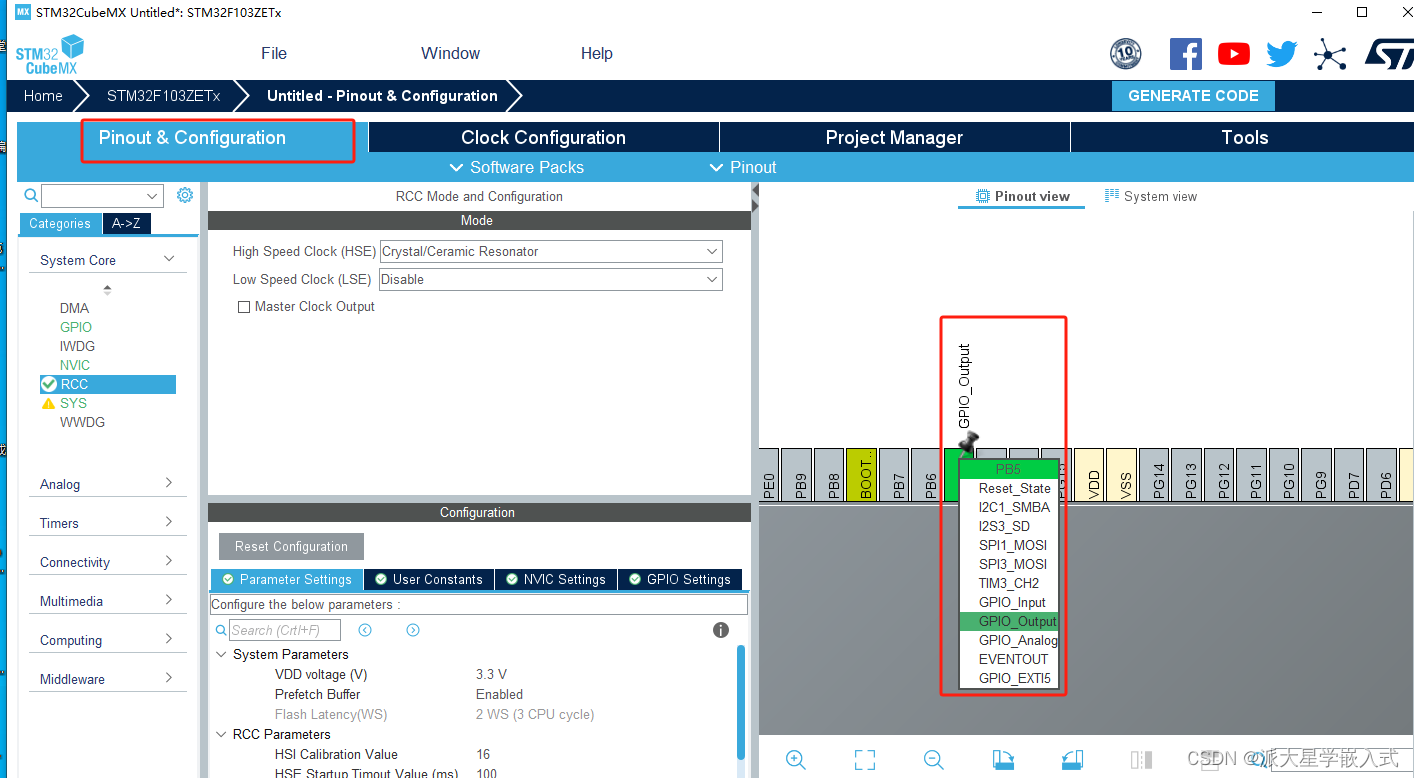Switch to System view
The width and height of the screenshot is (1414, 778).
[x=1151, y=196]
